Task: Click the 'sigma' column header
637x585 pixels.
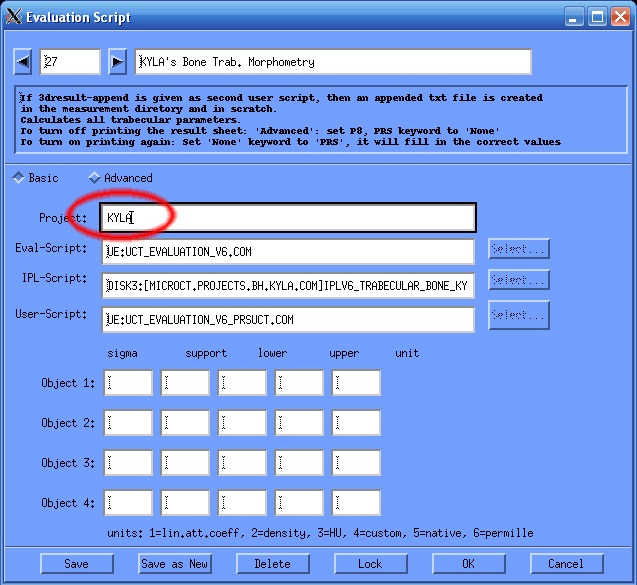Action: 122,353
